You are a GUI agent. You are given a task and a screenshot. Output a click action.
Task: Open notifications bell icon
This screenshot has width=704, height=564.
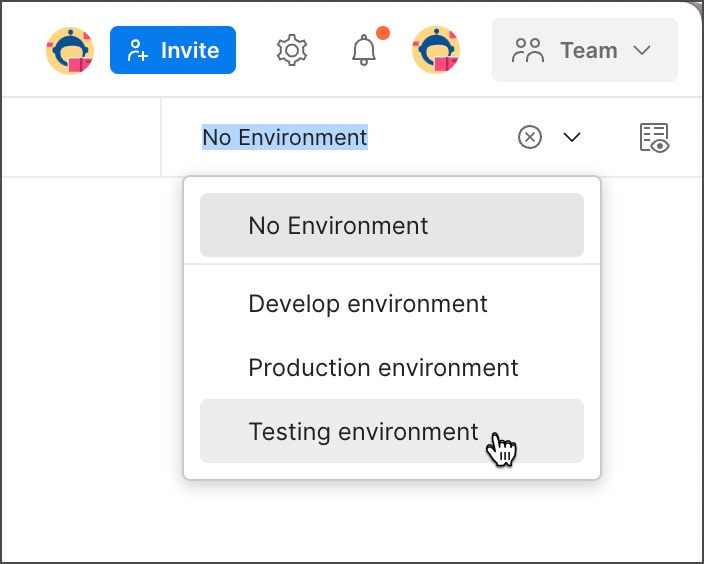pos(364,50)
